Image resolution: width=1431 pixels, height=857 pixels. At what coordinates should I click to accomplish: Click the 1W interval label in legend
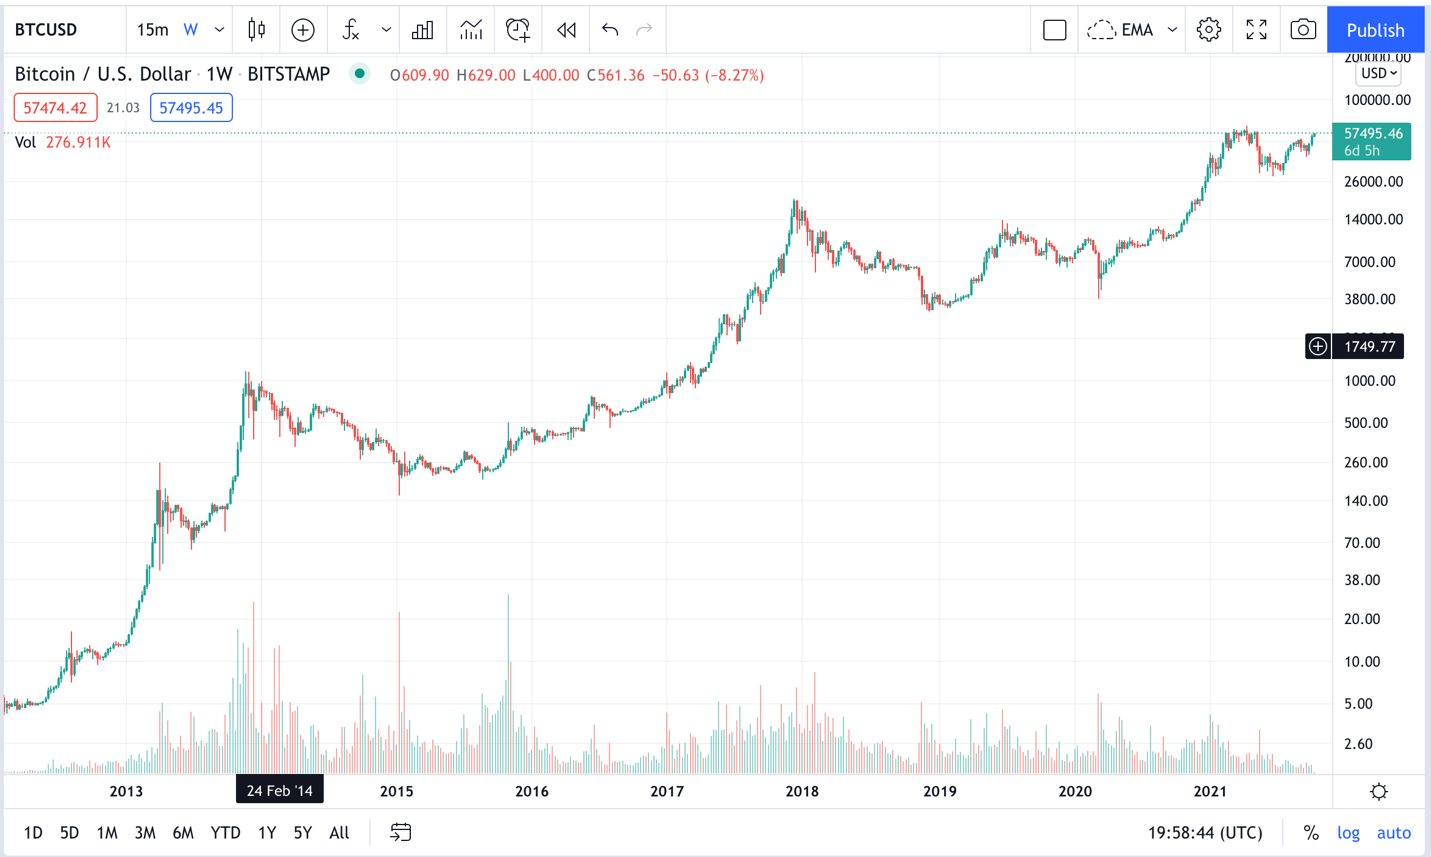[219, 74]
